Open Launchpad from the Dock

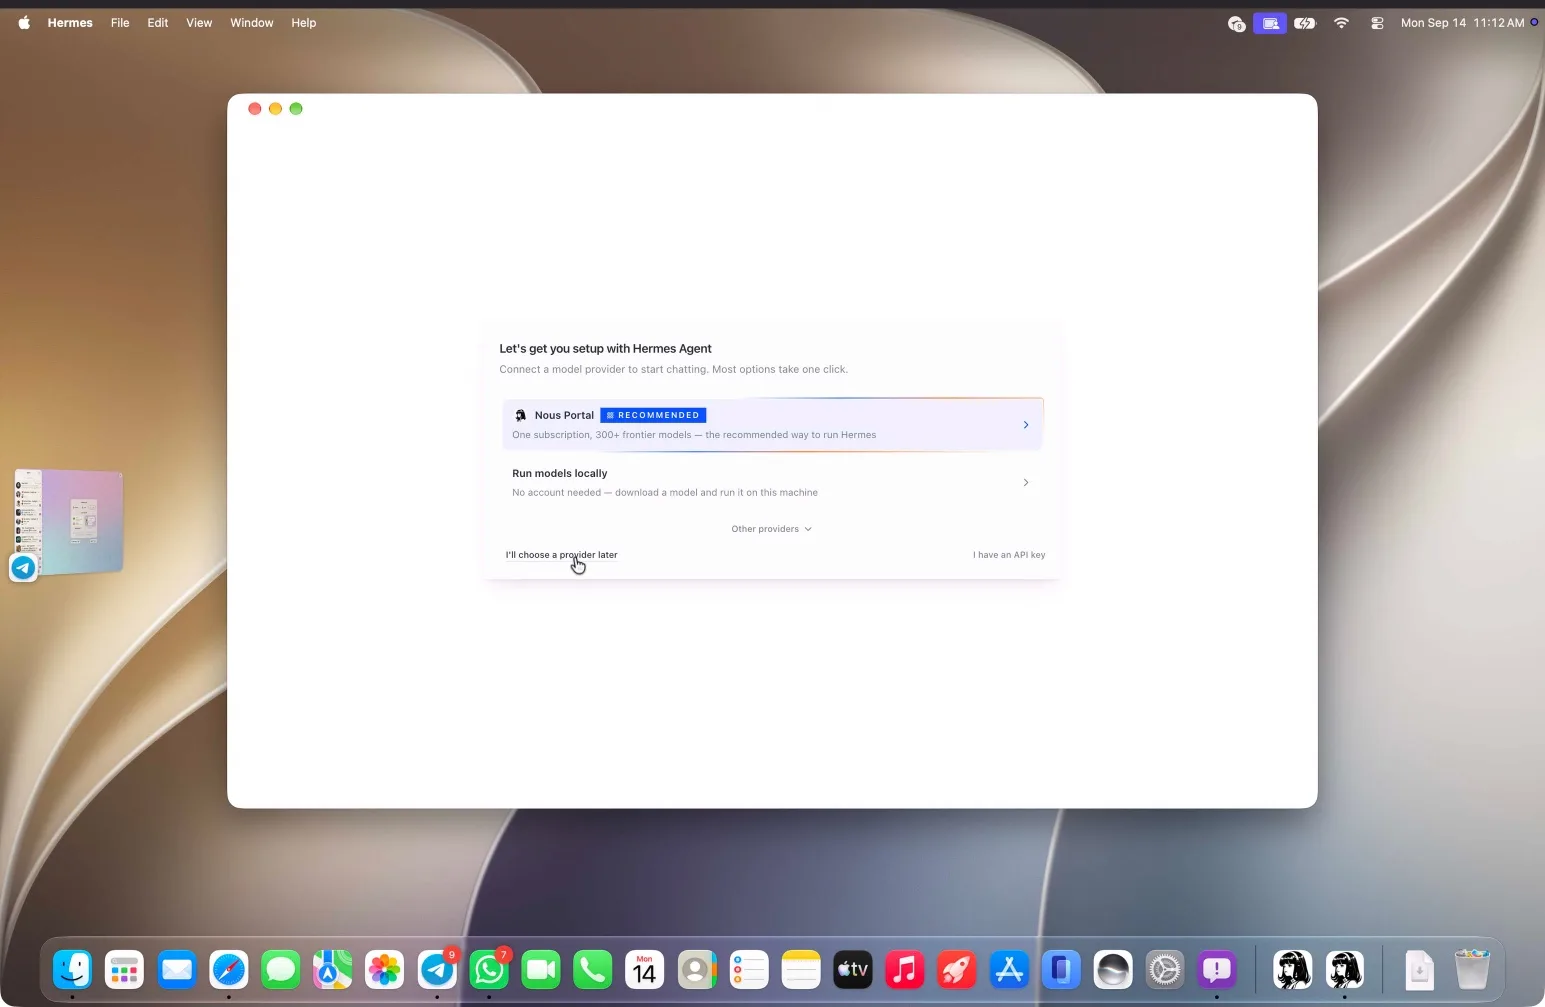[125, 969]
